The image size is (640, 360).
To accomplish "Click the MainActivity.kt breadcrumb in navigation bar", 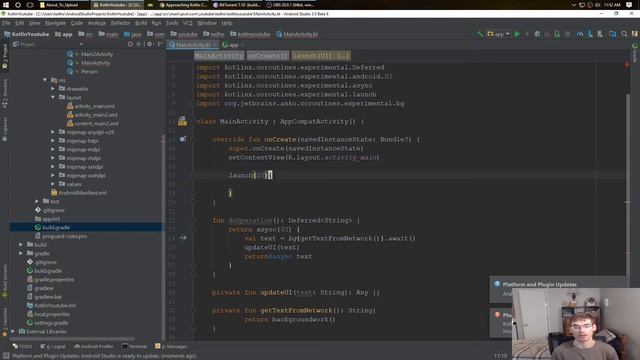I will 297,34.
